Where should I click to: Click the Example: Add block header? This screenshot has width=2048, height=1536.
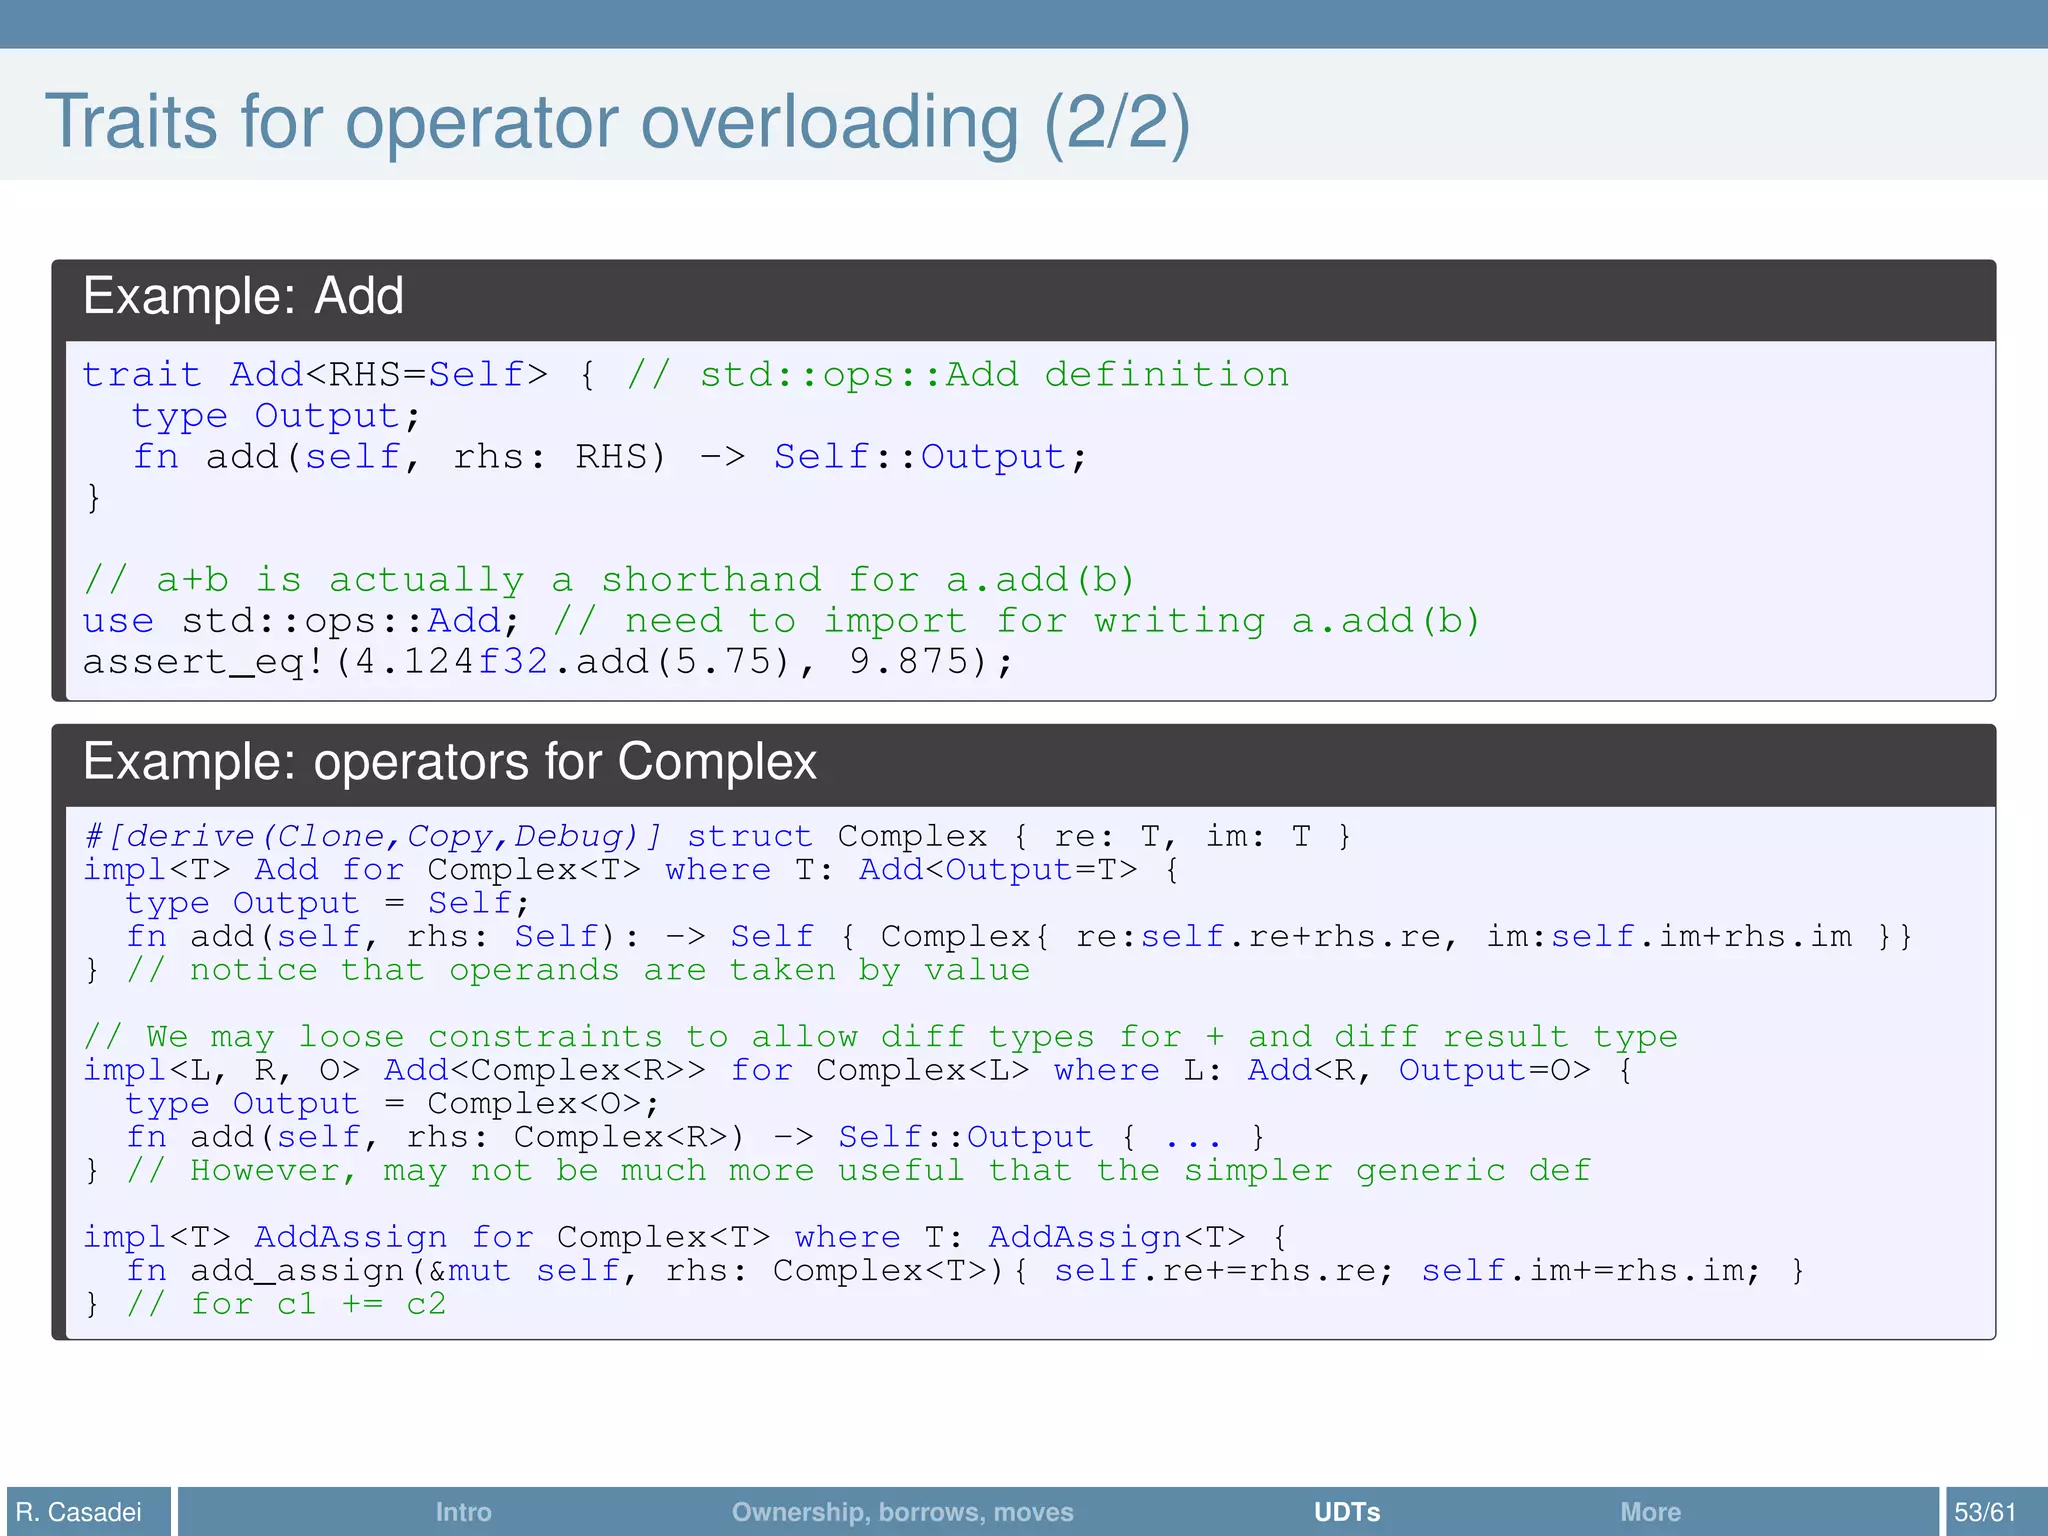pos(243,297)
